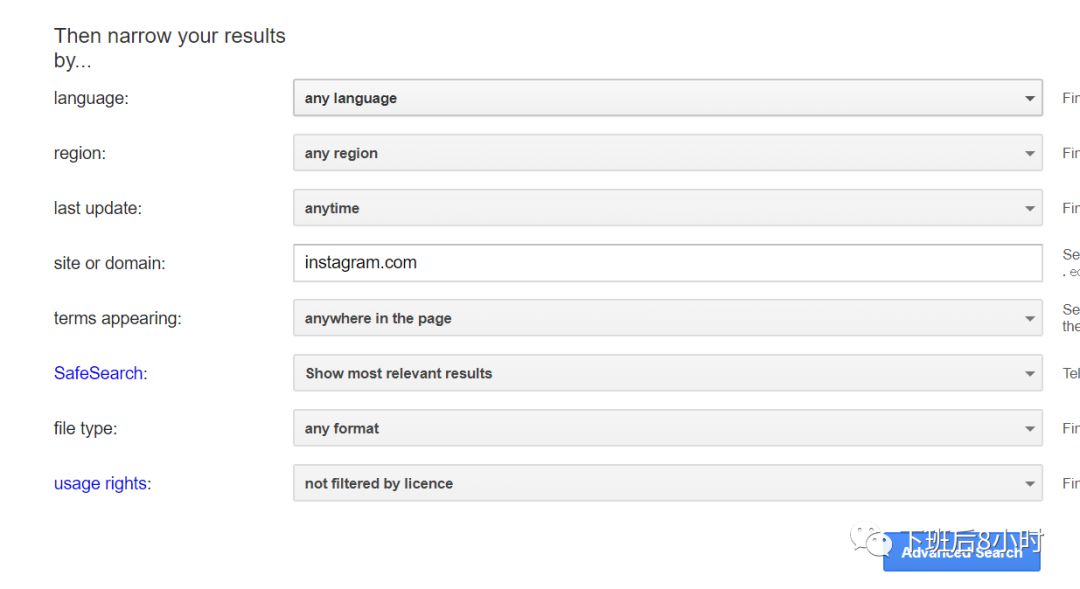Select the 'last update:' label text
This screenshot has width=1080, height=589.
[x=97, y=208]
